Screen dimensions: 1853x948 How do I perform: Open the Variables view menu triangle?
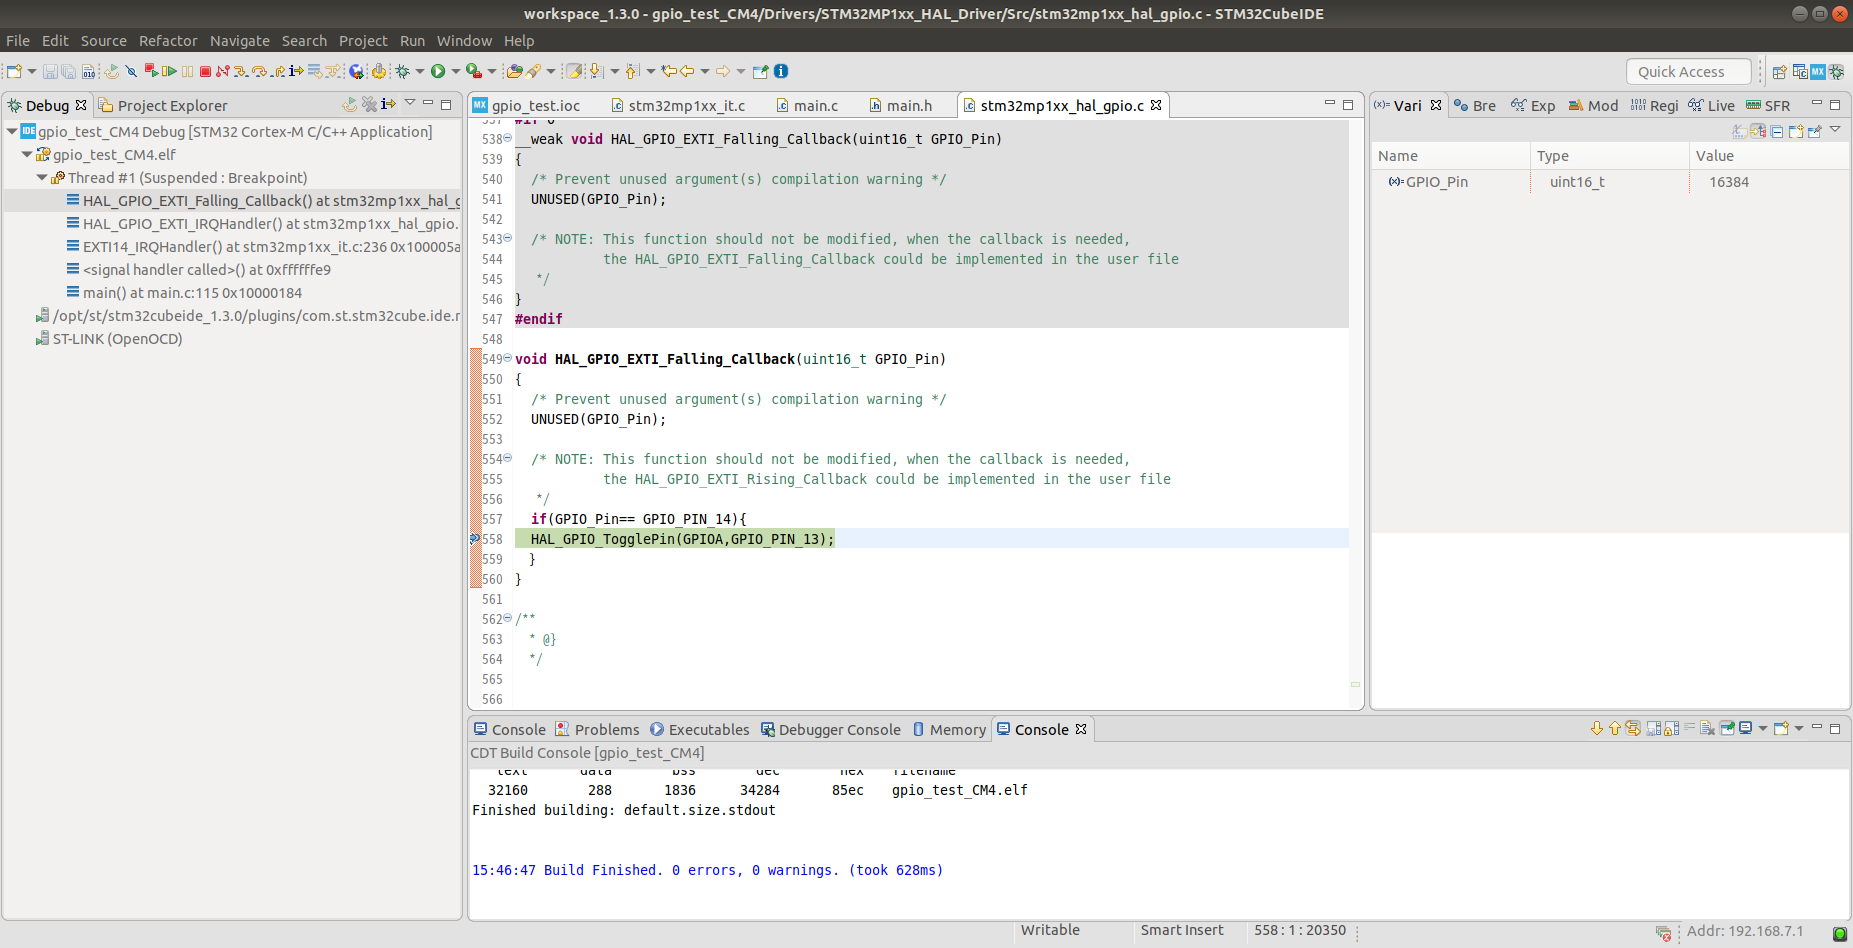point(1835,130)
